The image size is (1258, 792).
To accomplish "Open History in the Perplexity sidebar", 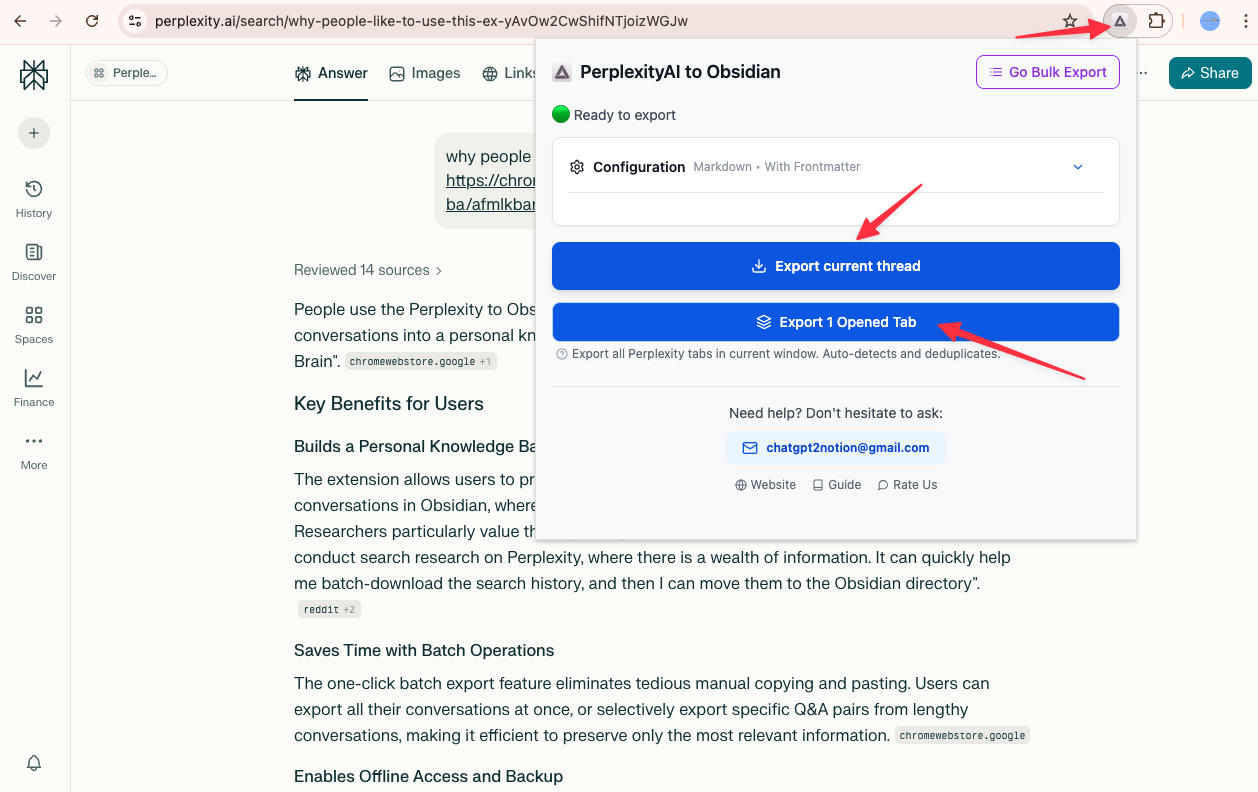I will coord(34,198).
